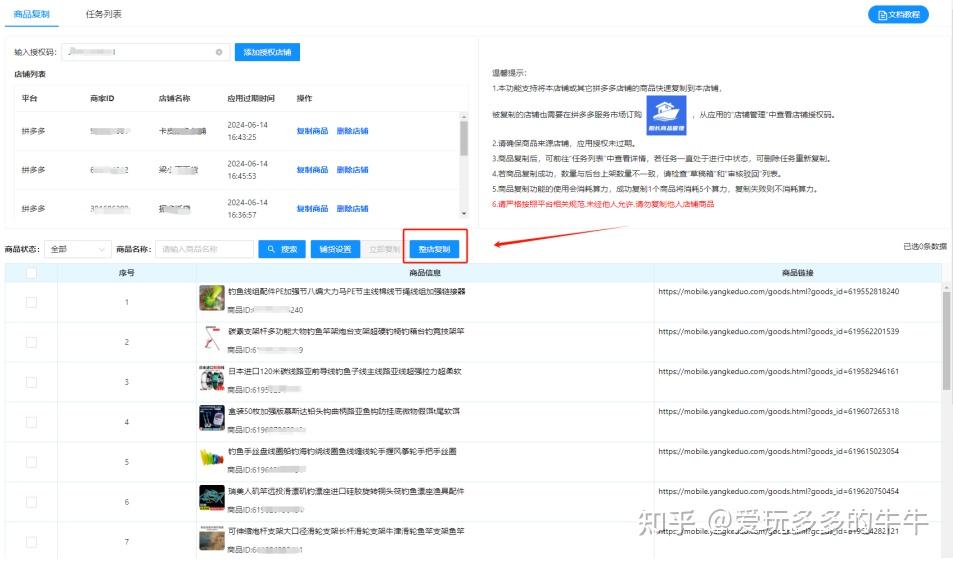Click 复制商品 link in the first store row
The height and width of the screenshot is (561, 953).
[x=312, y=131]
